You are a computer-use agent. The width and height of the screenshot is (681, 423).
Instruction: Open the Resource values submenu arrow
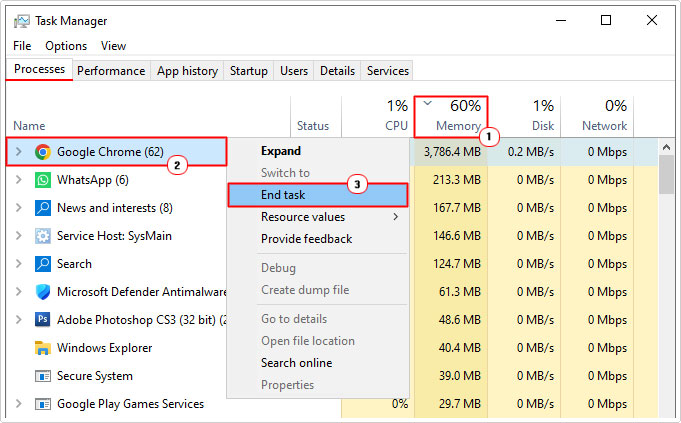click(395, 217)
